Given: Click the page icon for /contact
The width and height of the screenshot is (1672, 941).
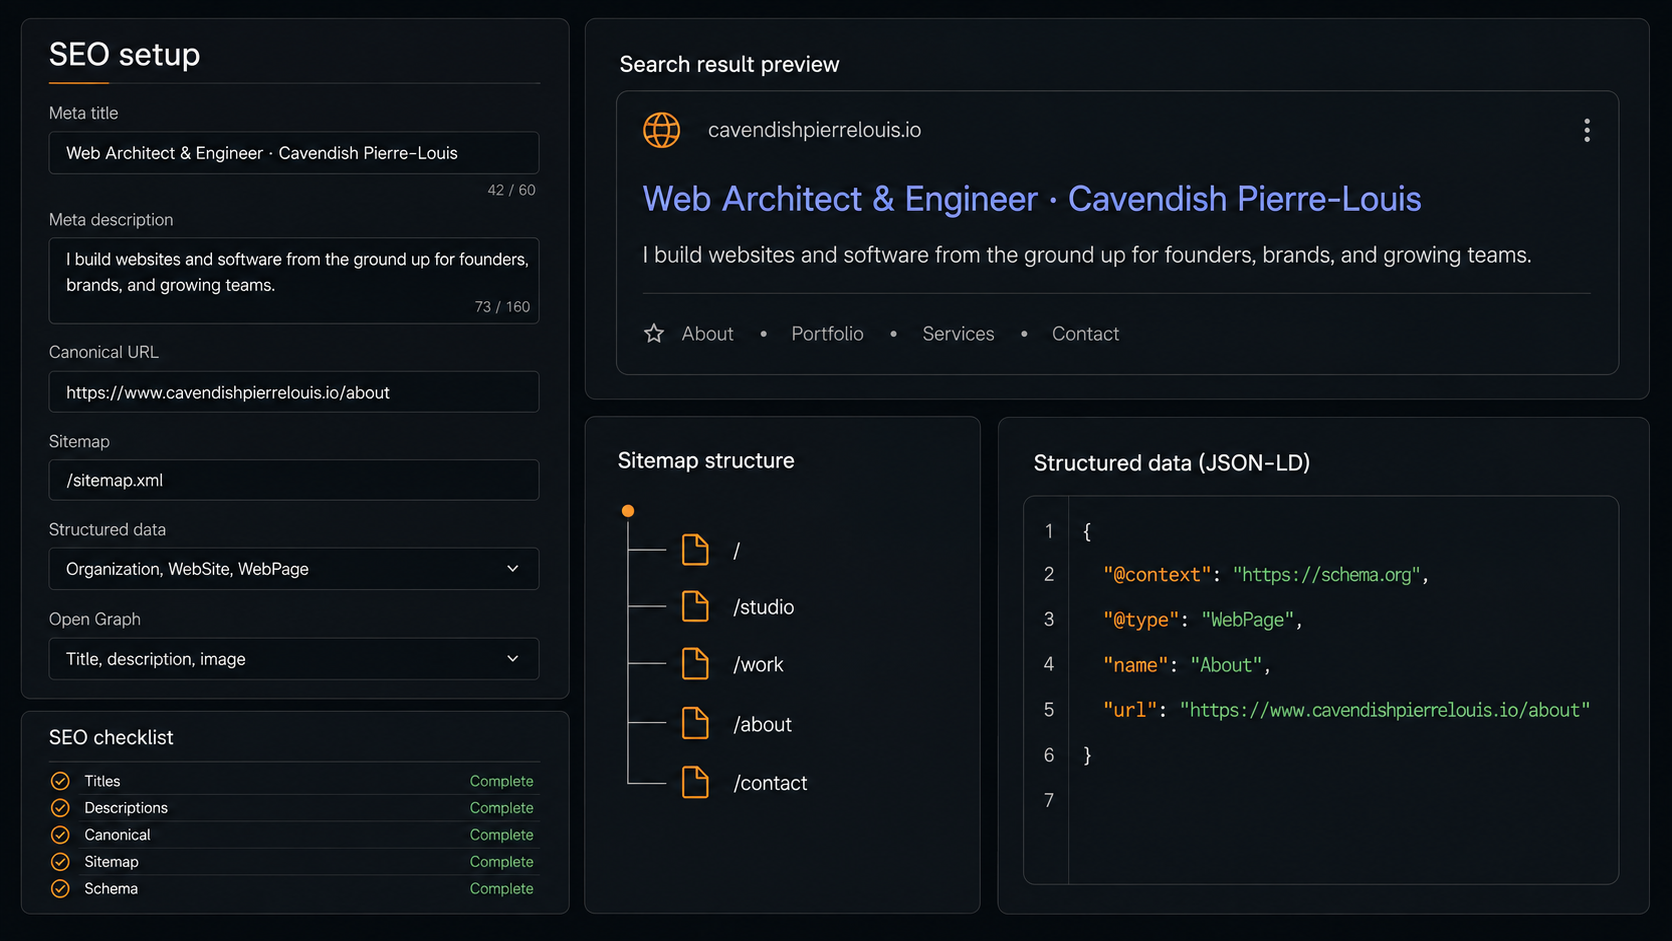Looking at the screenshot, I should point(695,782).
